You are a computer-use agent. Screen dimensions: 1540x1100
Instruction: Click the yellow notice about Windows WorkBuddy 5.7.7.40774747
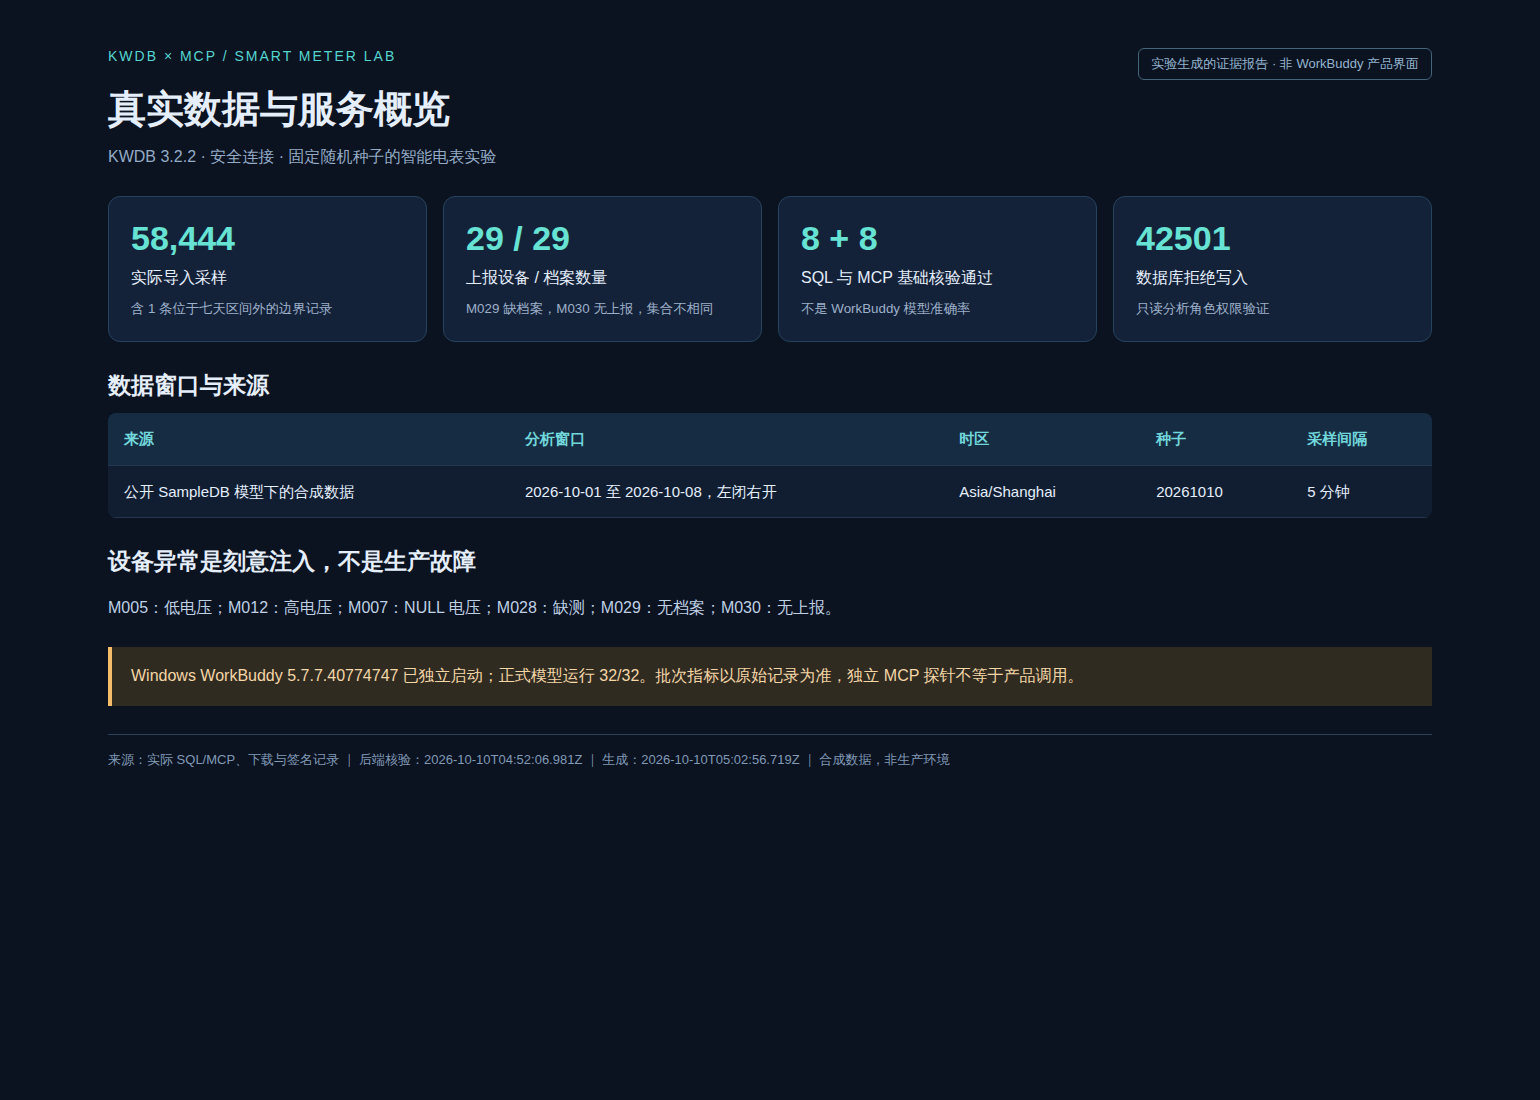770,676
